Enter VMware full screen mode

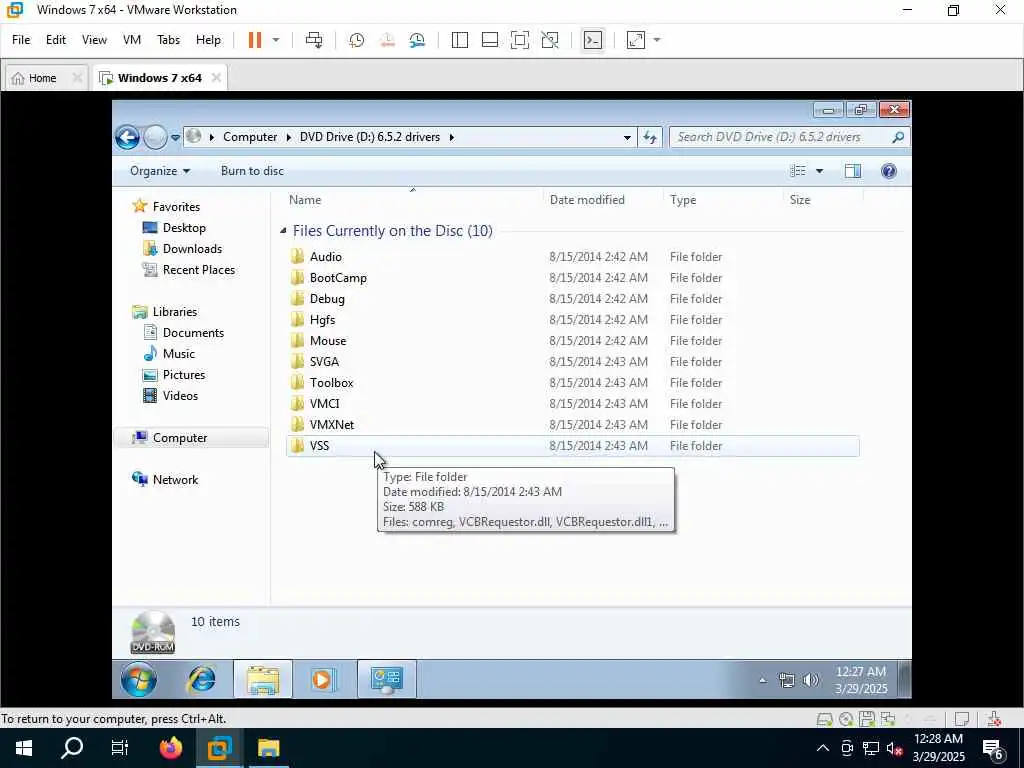520,40
